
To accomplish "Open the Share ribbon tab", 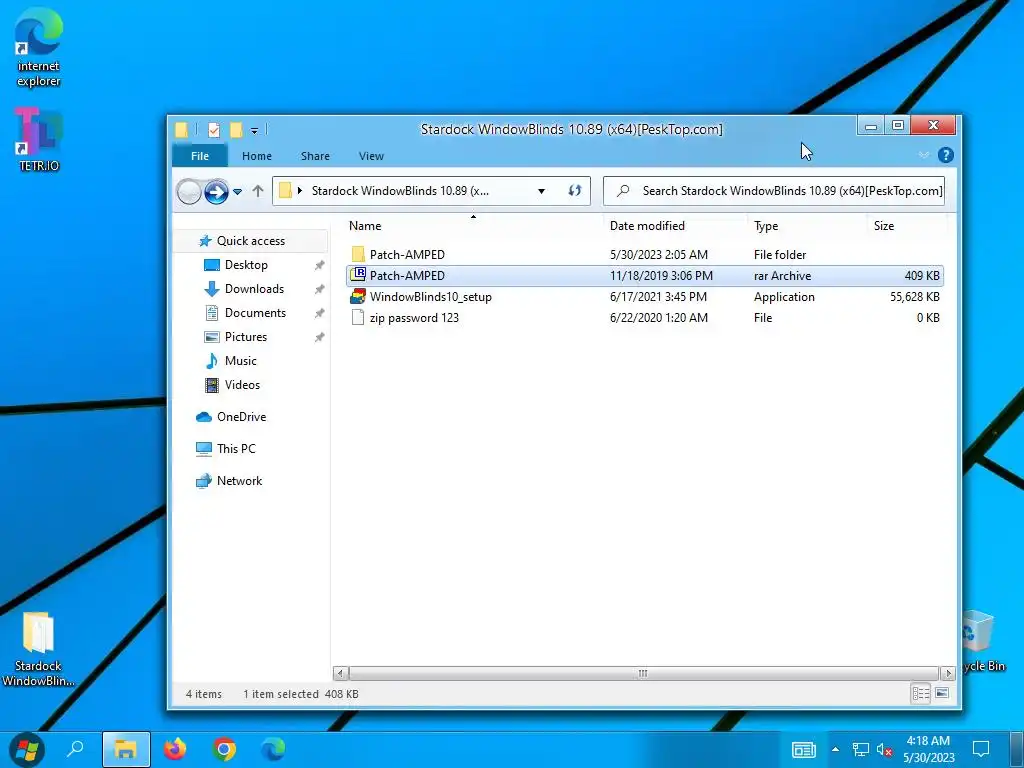I will (315, 156).
